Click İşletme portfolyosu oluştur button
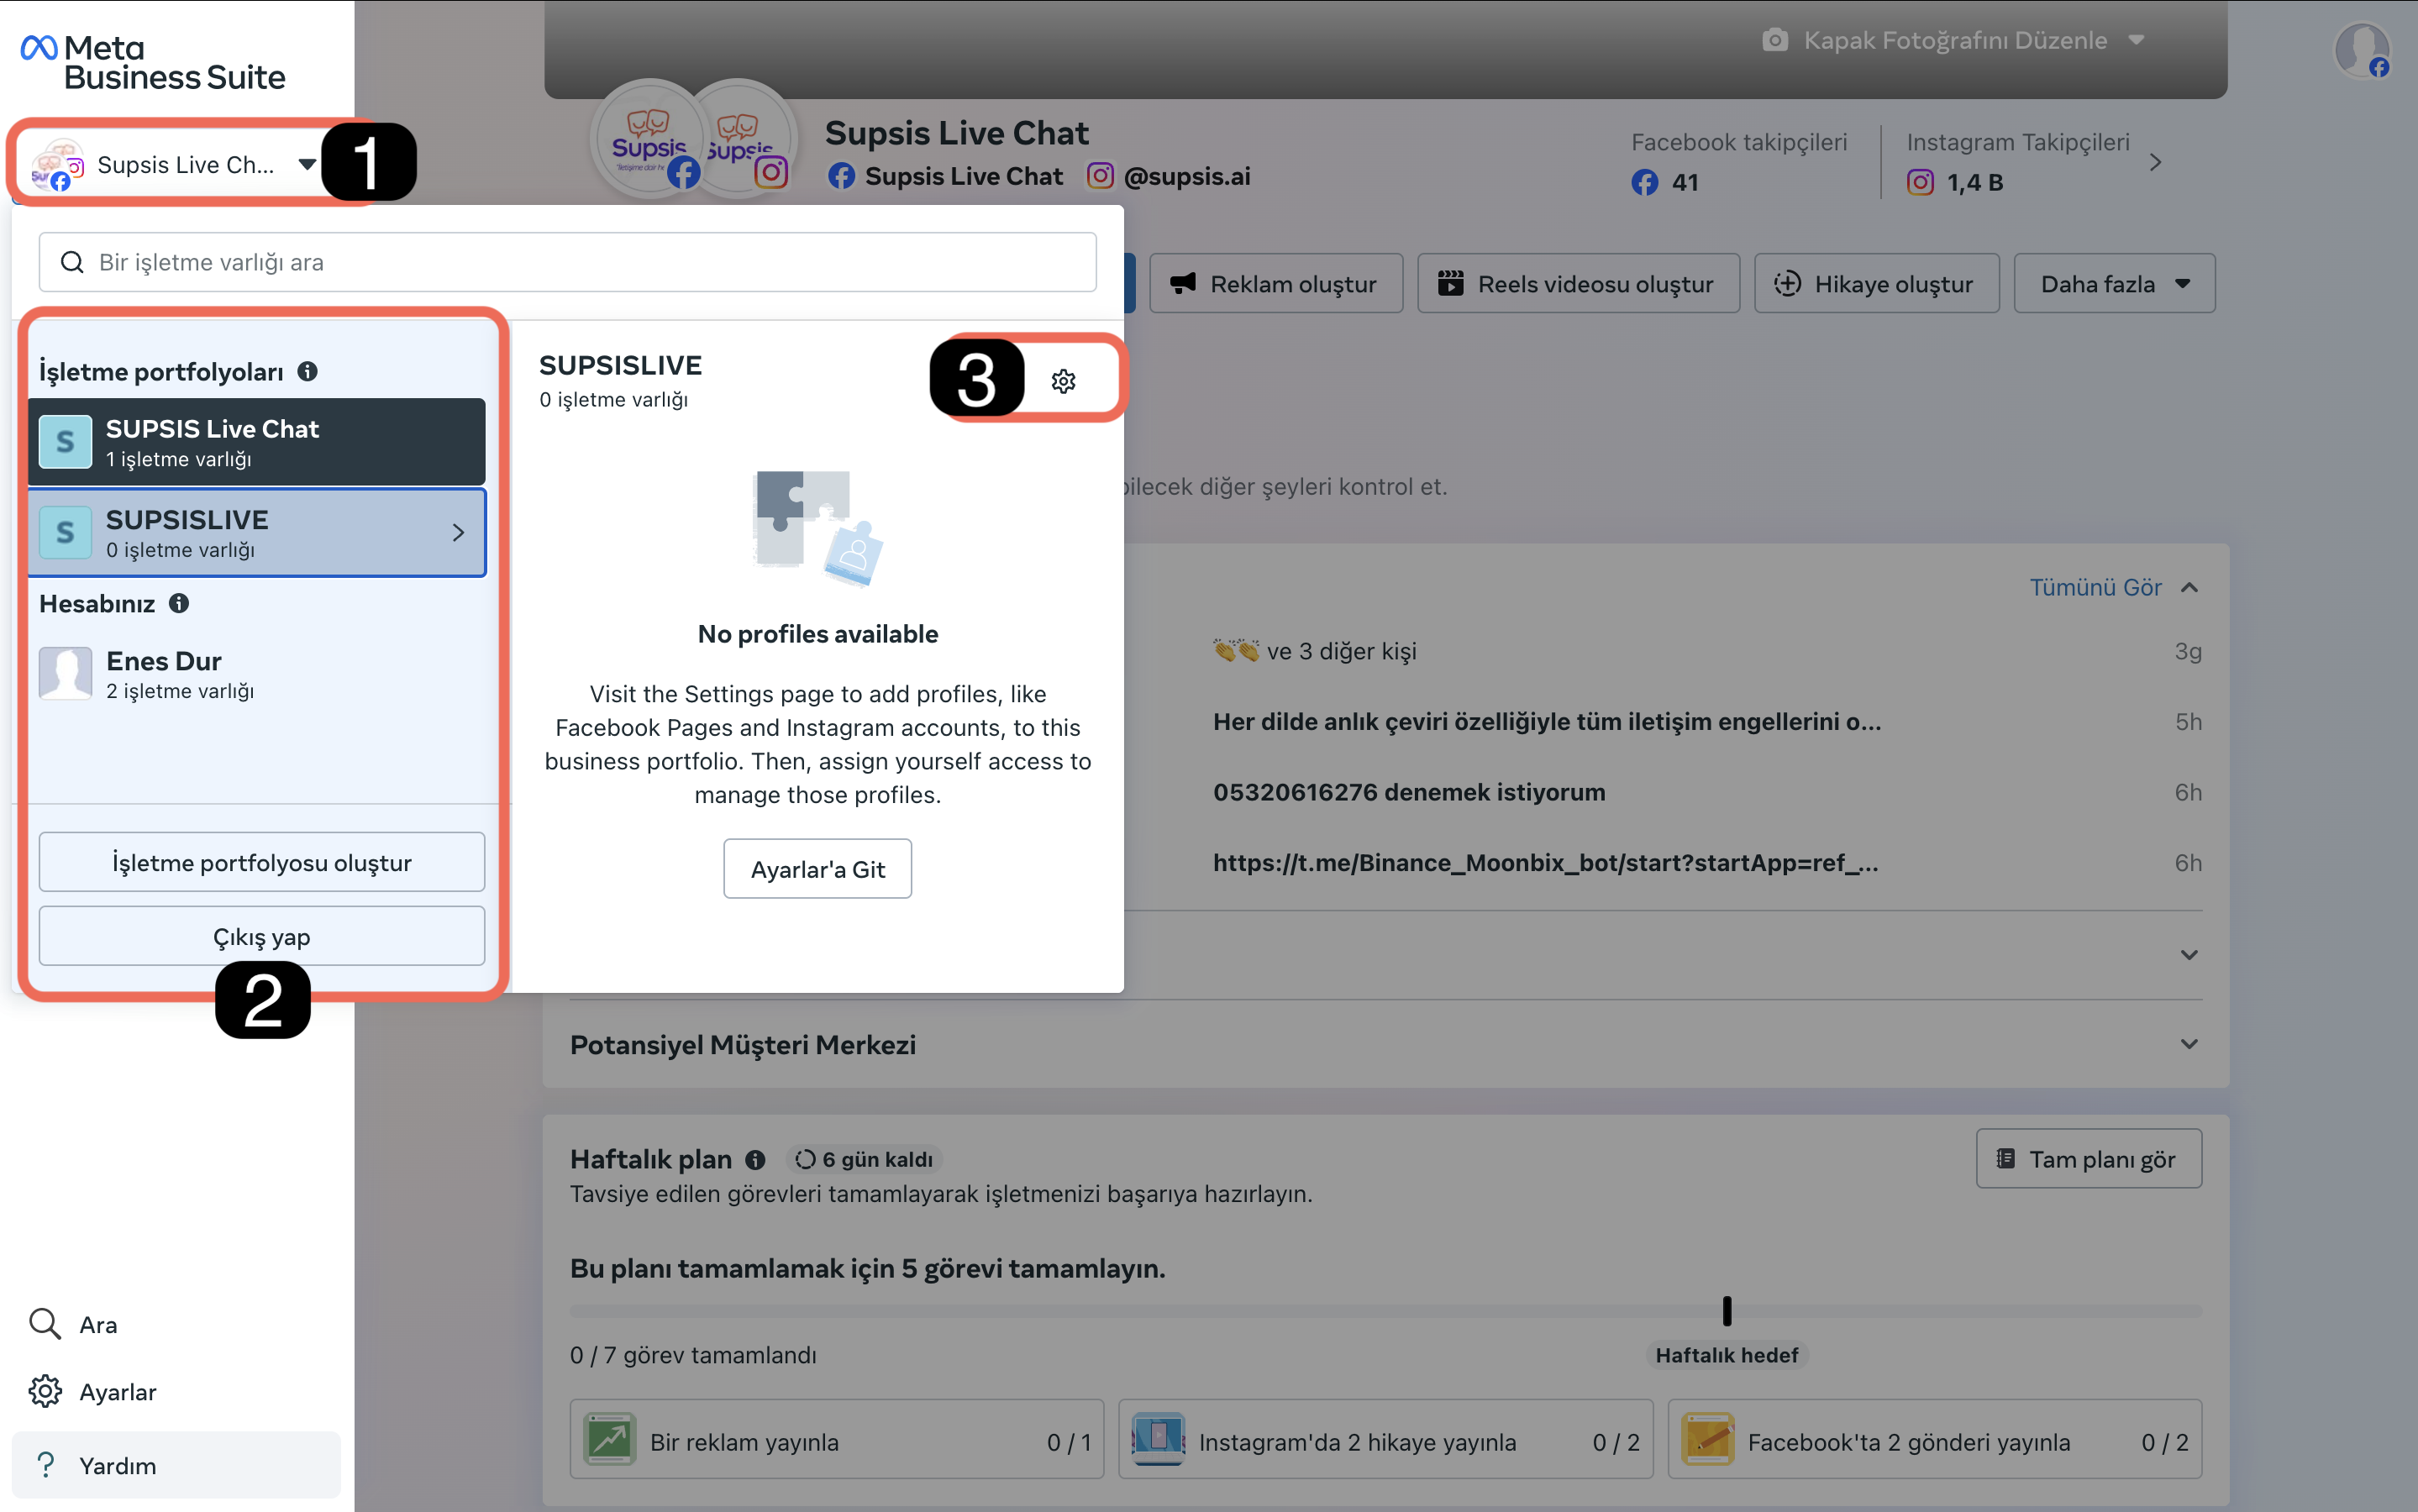The image size is (2418, 1512). point(262,862)
